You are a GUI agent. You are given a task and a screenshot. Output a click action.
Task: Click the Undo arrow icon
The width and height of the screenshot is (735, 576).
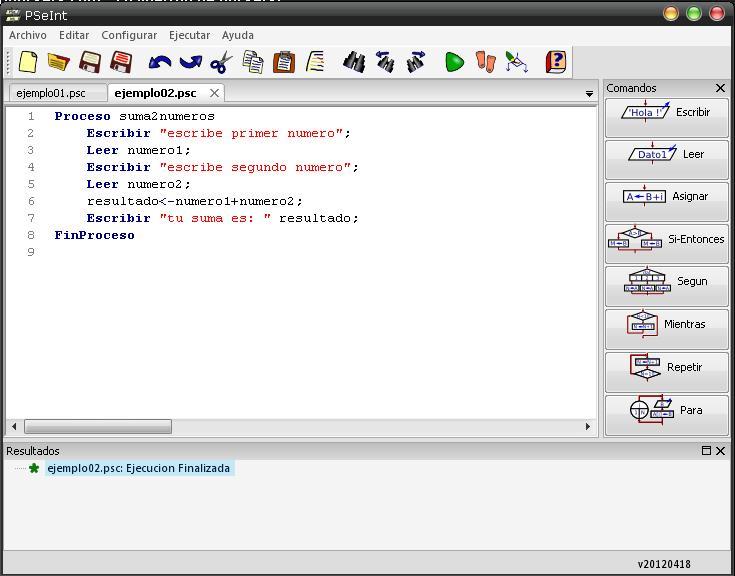[x=159, y=62]
